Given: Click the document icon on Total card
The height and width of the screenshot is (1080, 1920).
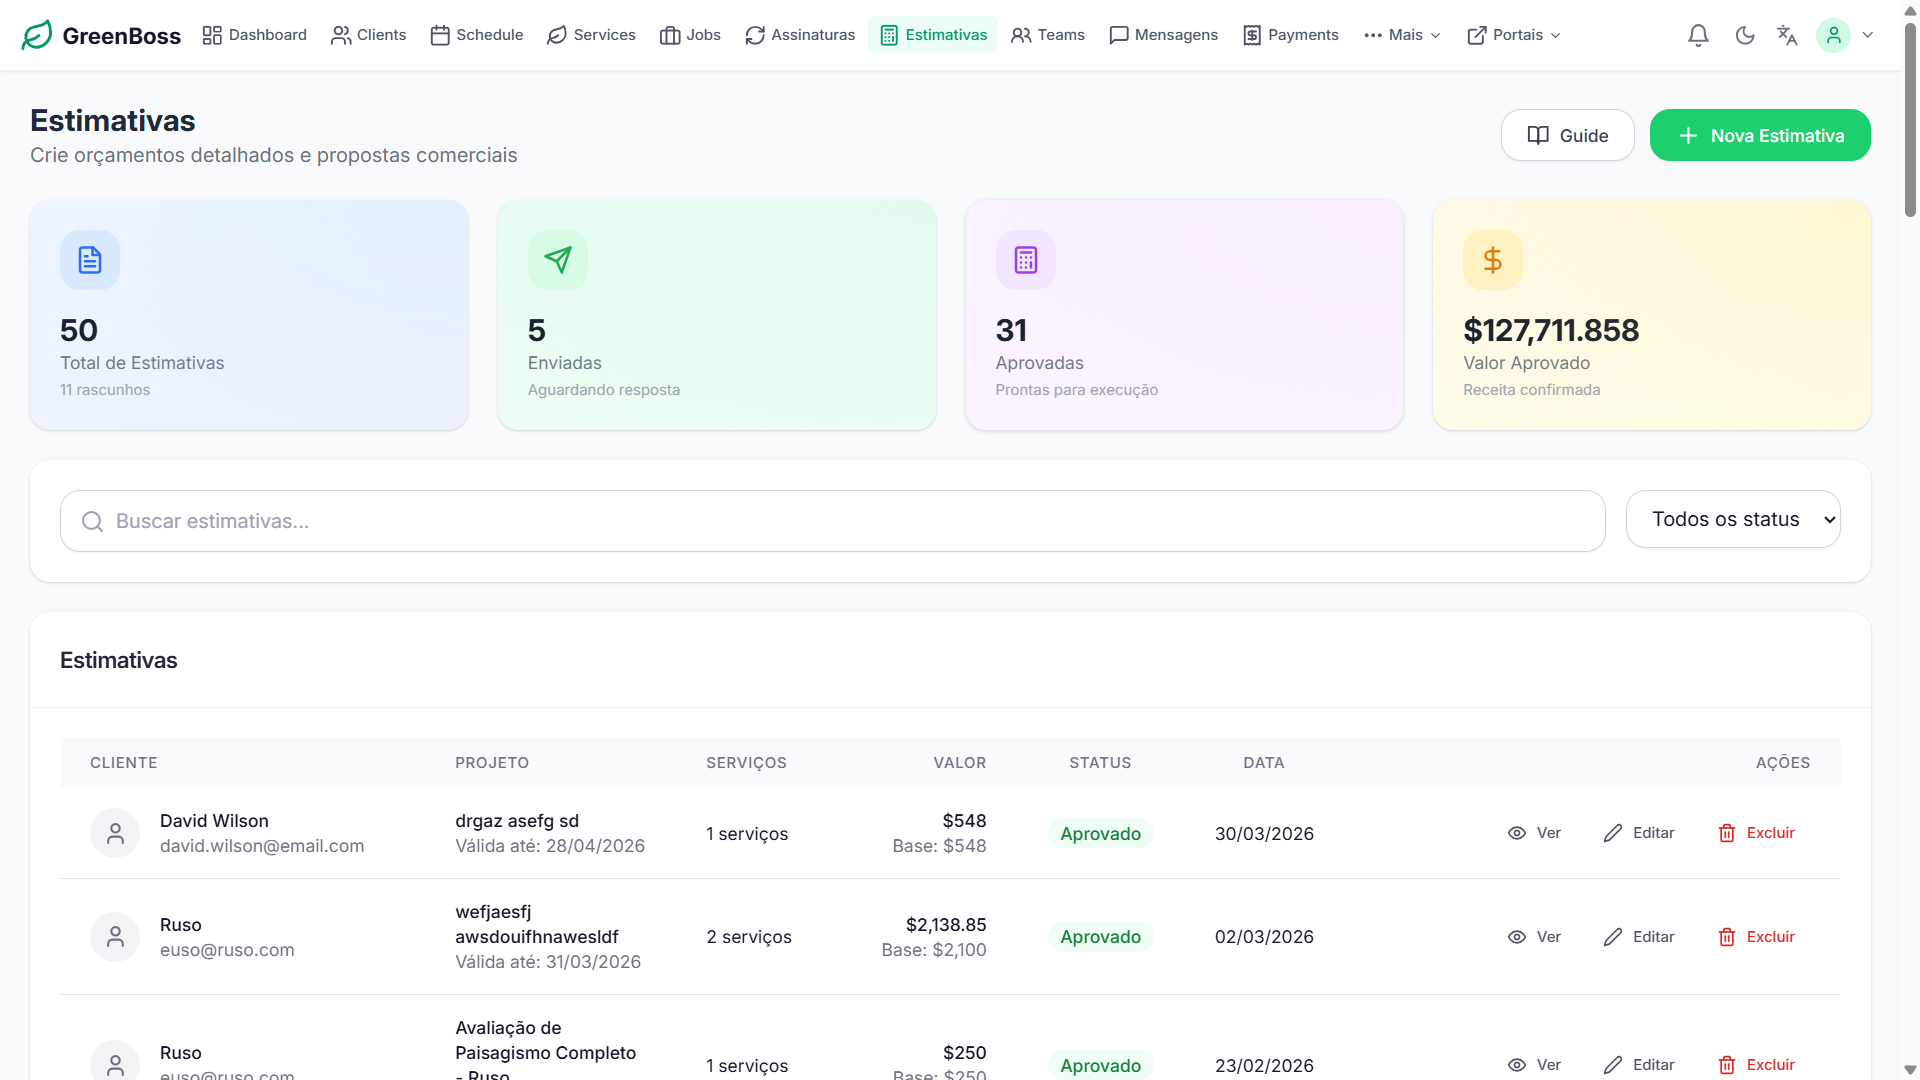Looking at the screenshot, I should [x=90, y=260].
